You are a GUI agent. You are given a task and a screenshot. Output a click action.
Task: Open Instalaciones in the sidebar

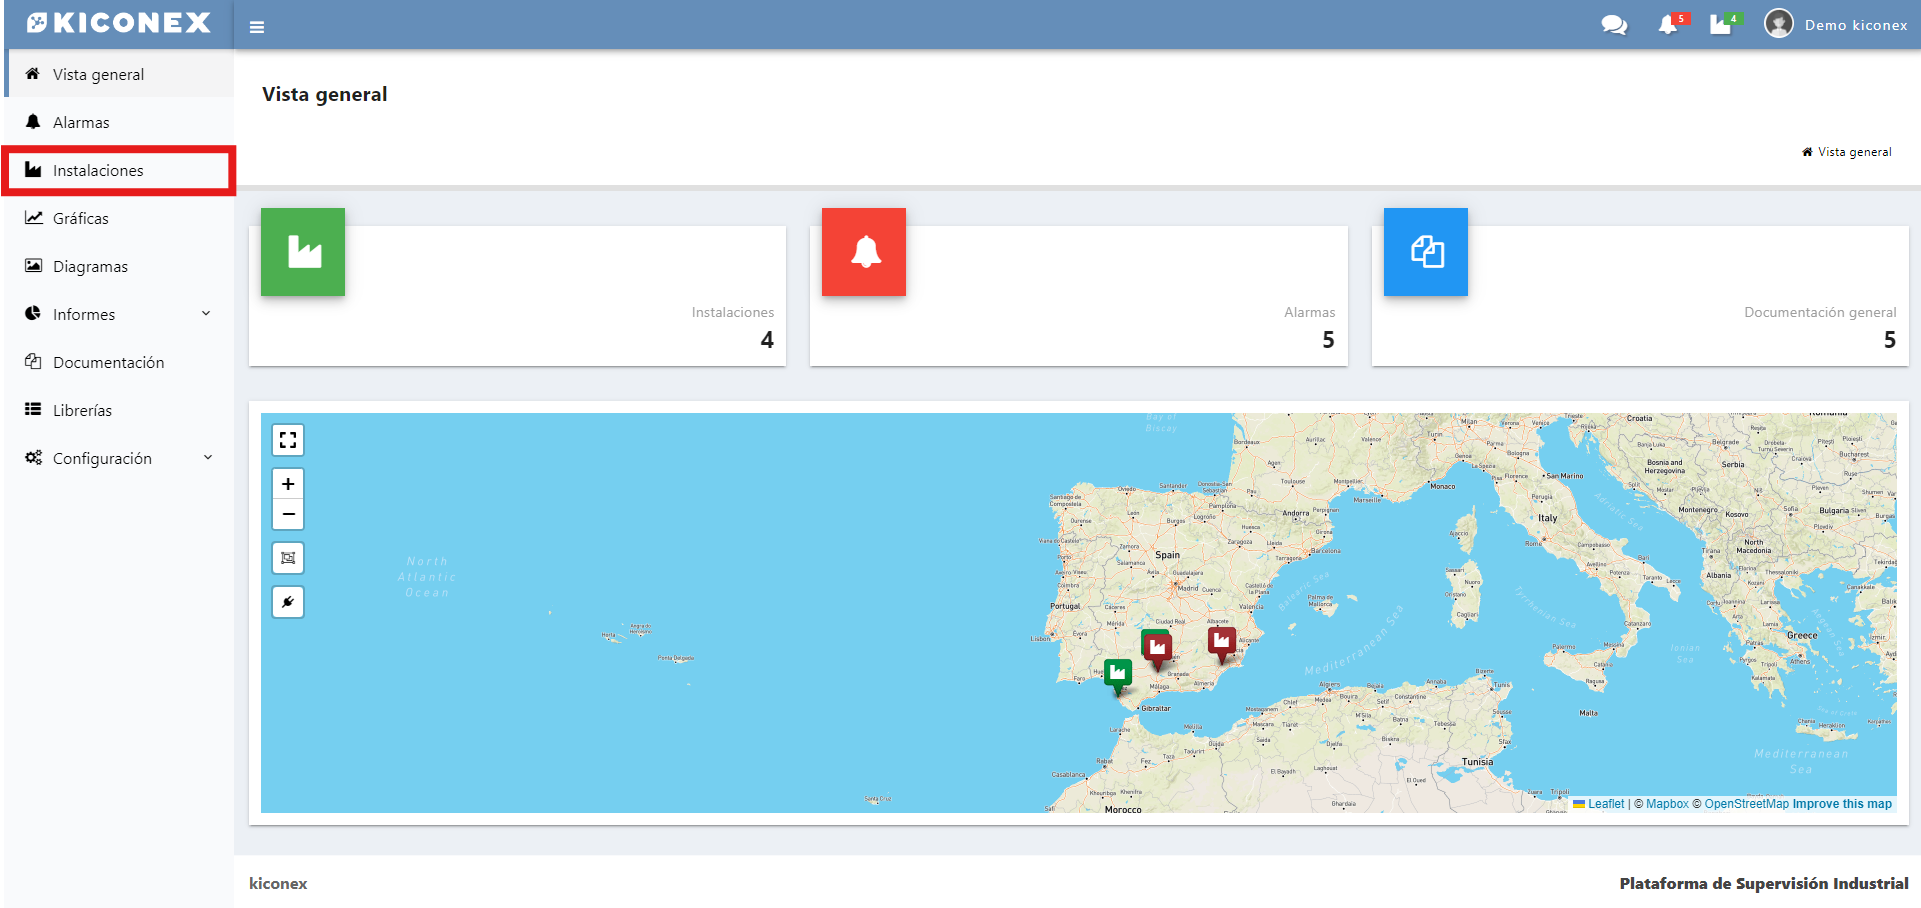(x=98, y=171)
